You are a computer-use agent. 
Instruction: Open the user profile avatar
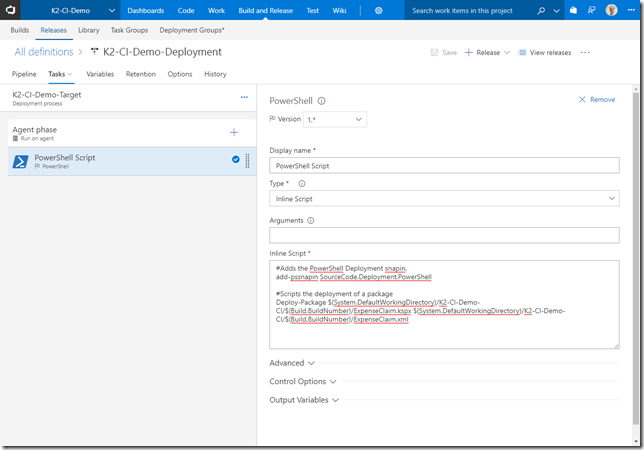(611, 10)
